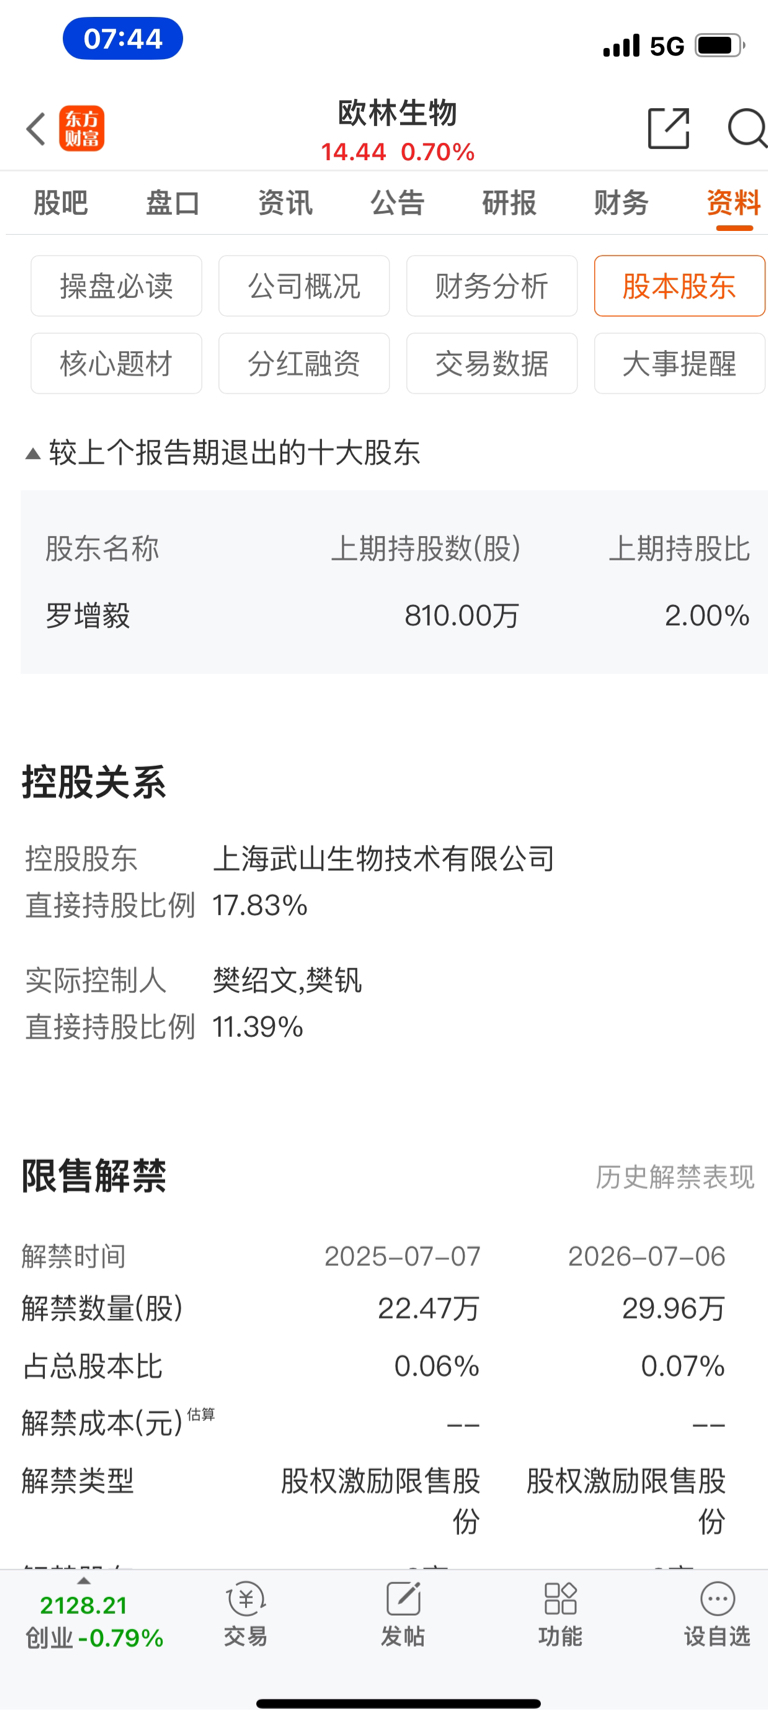This screenshot has width=768, height=1710.
Task: Open 财务分析 section button
Action: pos(491,286)
